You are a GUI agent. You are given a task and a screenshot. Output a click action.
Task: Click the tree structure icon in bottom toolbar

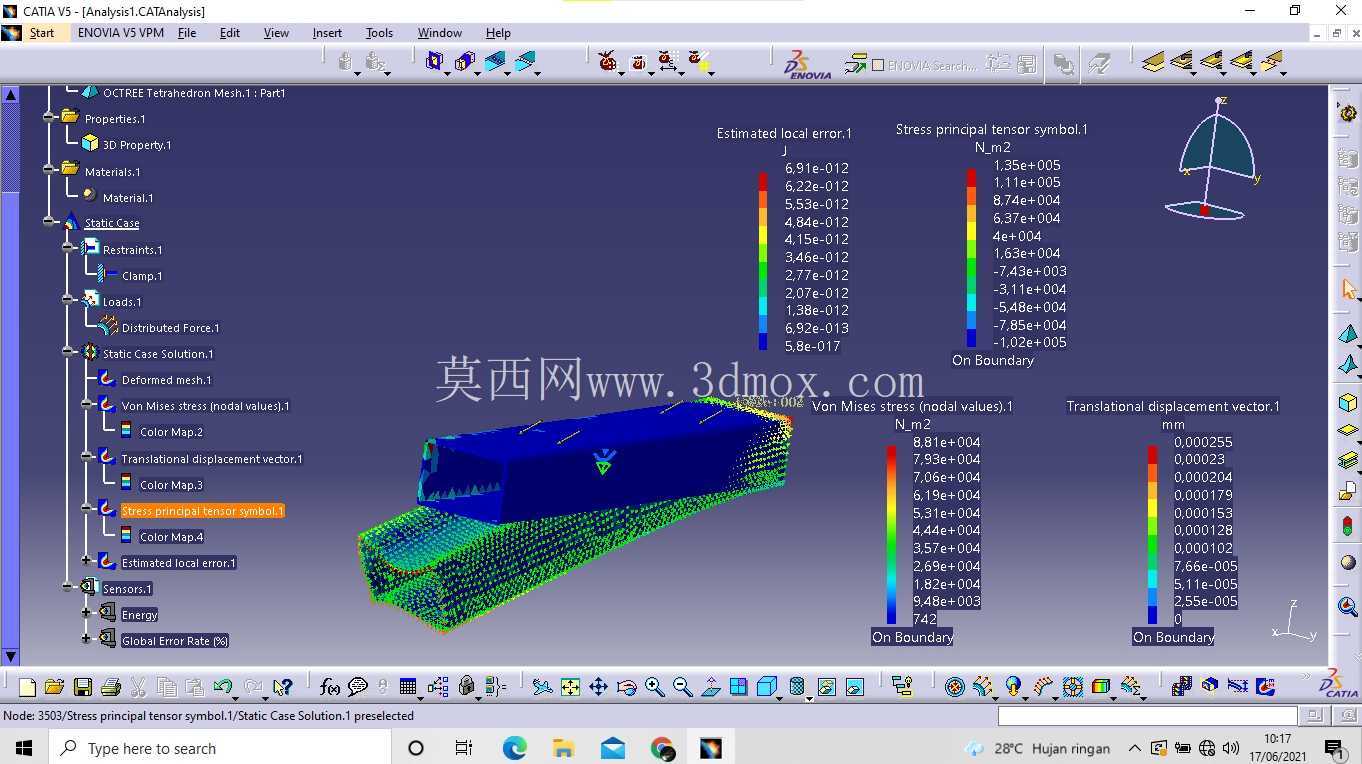[902, 687]
